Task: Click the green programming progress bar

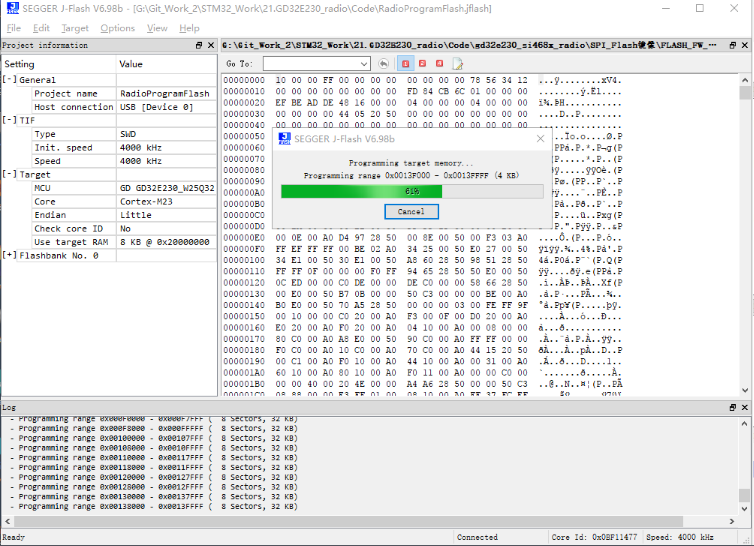Action: (412, 191)
